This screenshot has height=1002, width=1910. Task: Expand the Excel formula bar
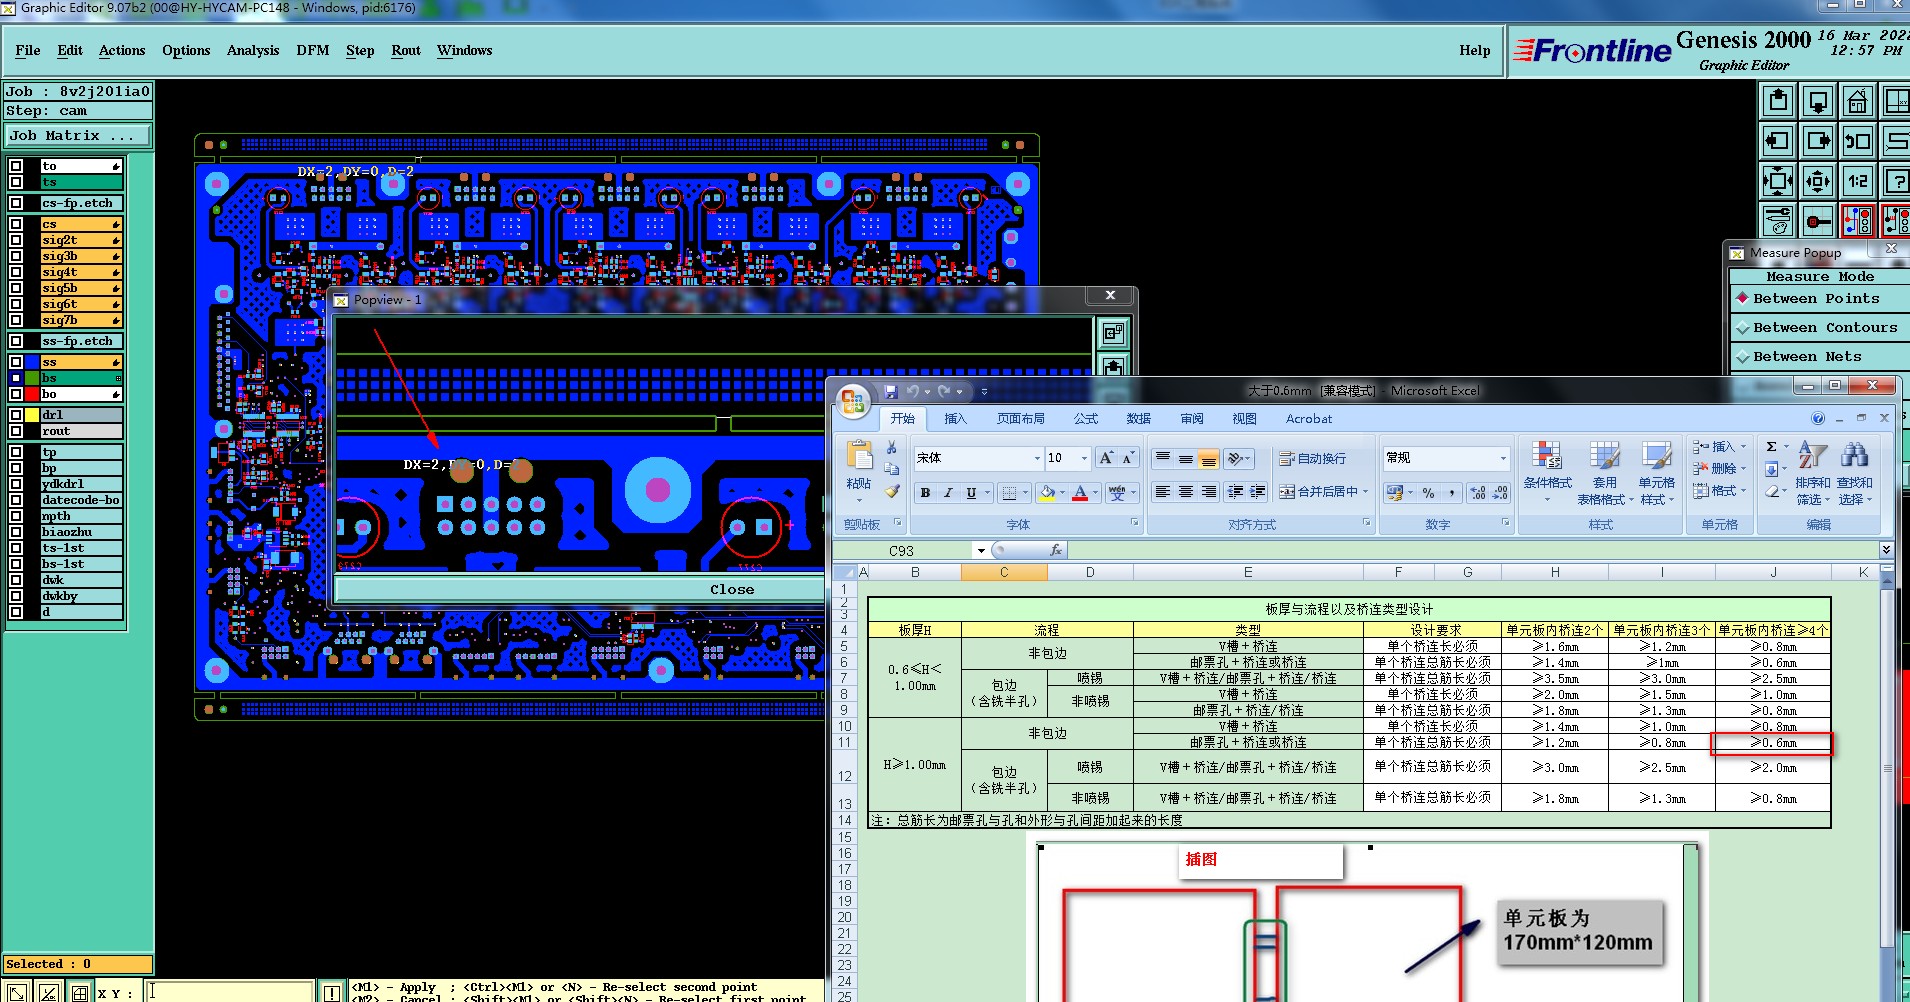click(1886, 550)
